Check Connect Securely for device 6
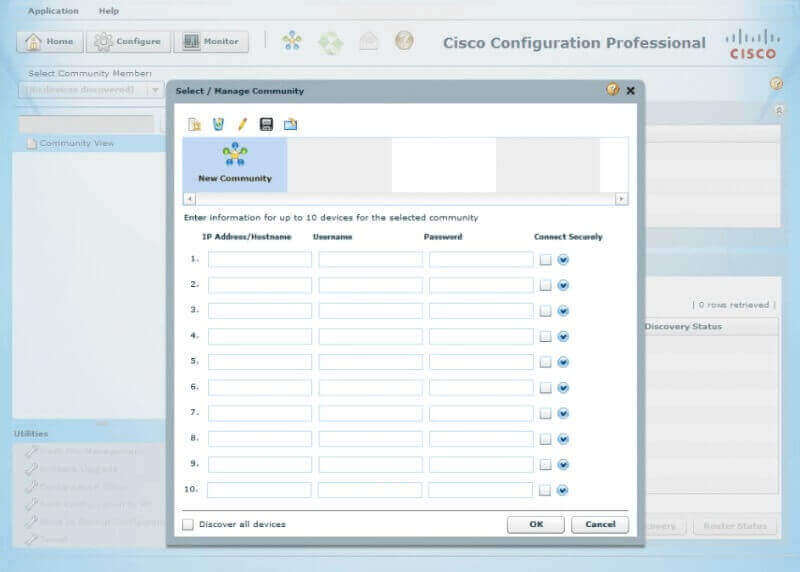Screen dimensions: 800x572 (x=545, y=388)
